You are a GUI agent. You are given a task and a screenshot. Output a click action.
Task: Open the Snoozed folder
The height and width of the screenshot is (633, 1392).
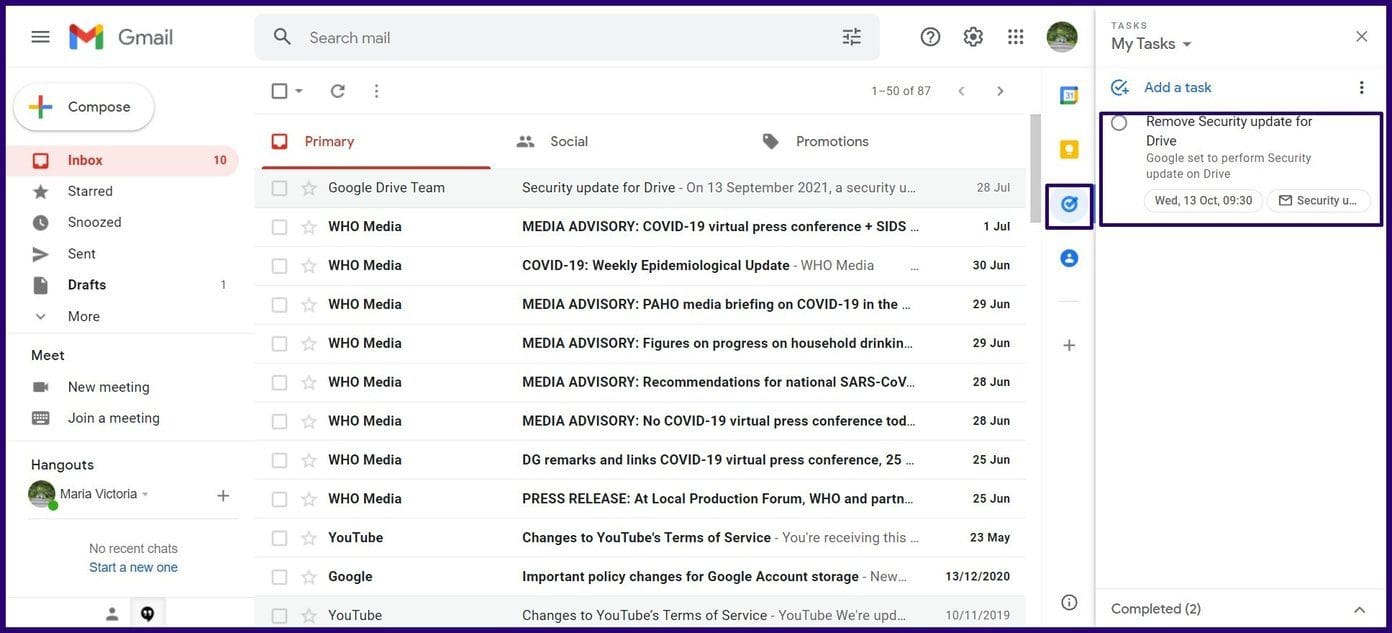click(x=122, y=222)
